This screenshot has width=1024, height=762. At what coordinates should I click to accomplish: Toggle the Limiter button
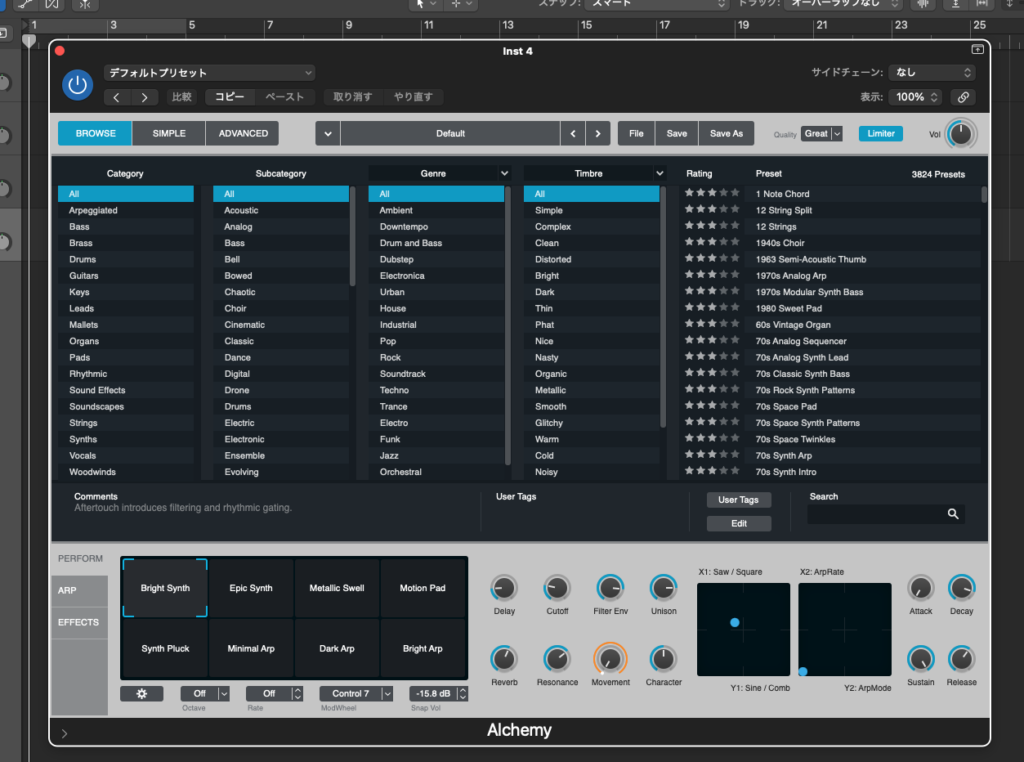880,133
